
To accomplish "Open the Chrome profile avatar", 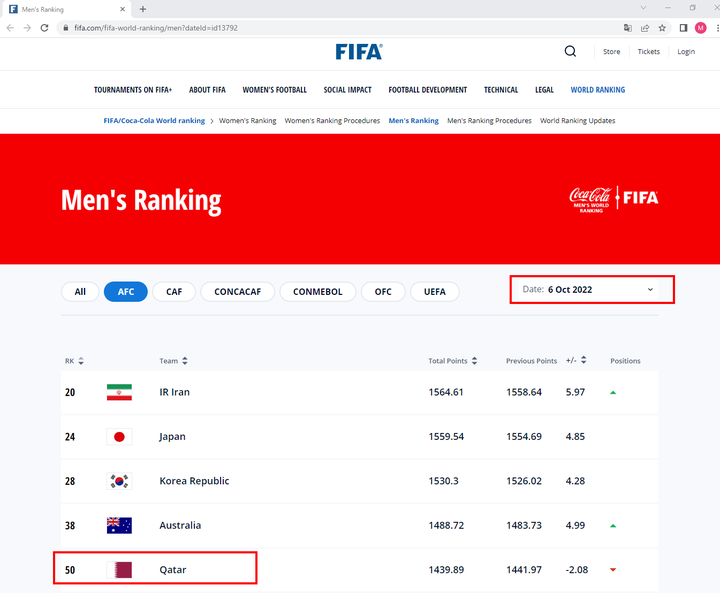I will click(x=700, y=28).
